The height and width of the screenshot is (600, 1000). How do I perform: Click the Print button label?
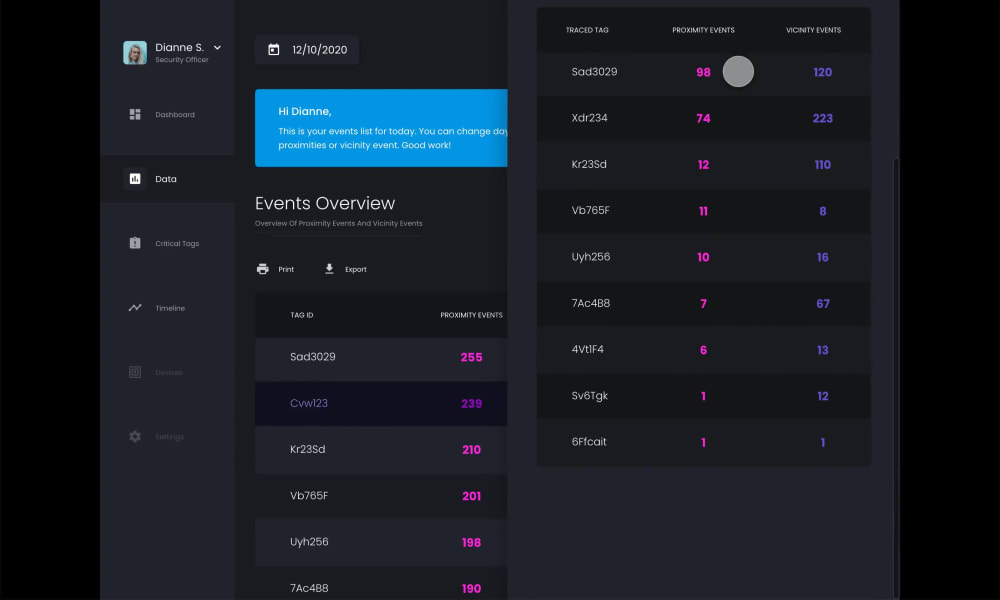coord(286,269)
